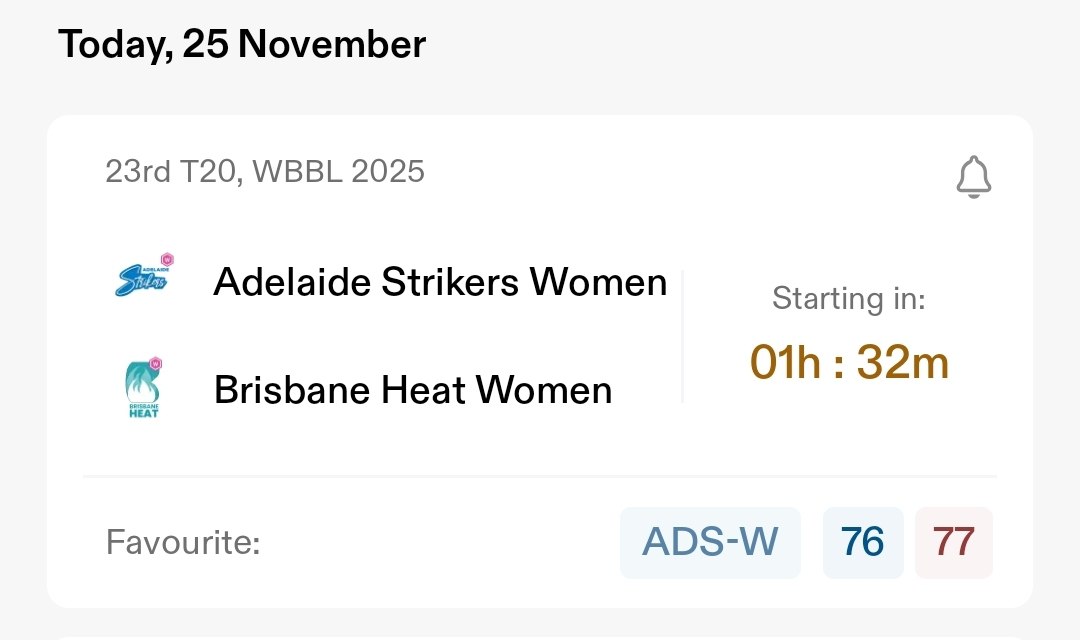1080x640 pixels.
Task: Tap the red 77 odds box
Action: 953,543
